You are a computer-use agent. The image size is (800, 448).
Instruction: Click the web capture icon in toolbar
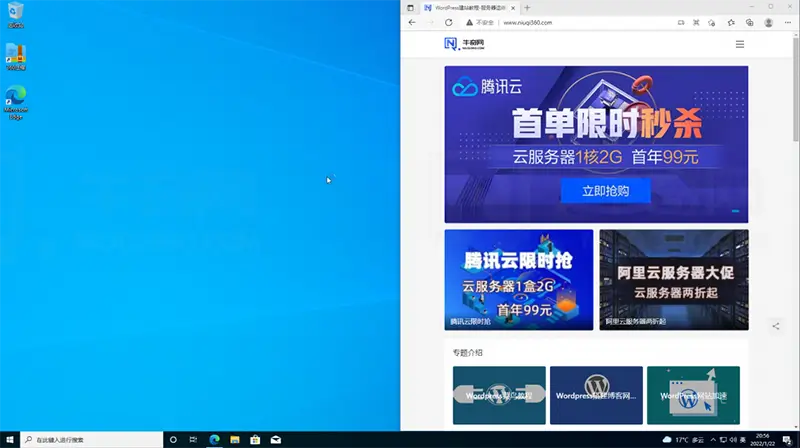[x=696, y=22]
